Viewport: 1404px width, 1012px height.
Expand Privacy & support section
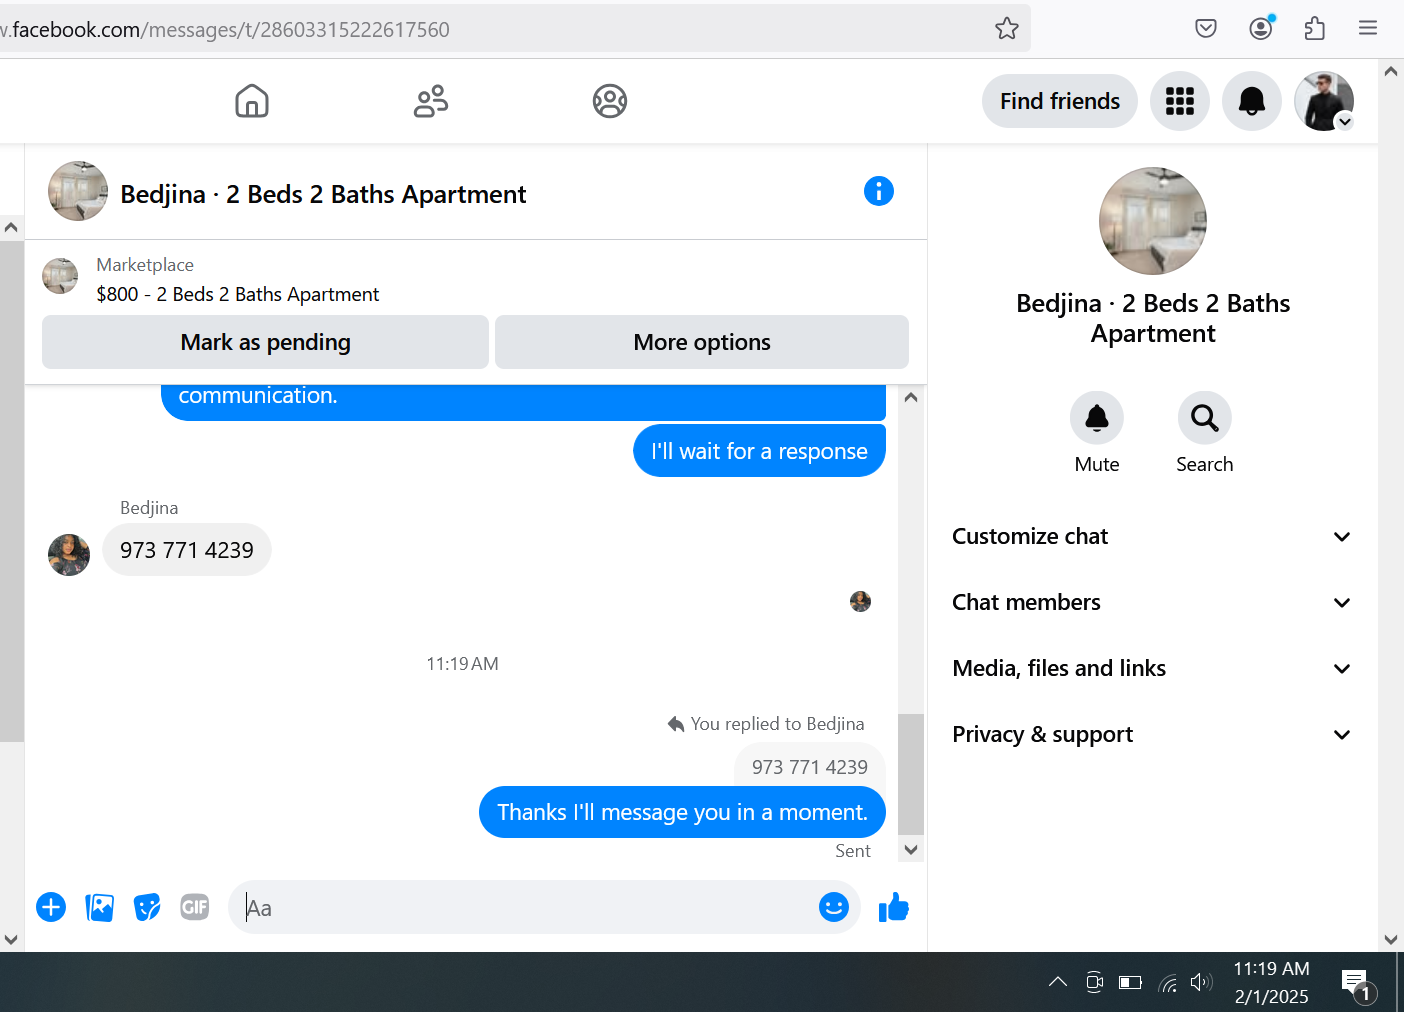click(1152, 734)
